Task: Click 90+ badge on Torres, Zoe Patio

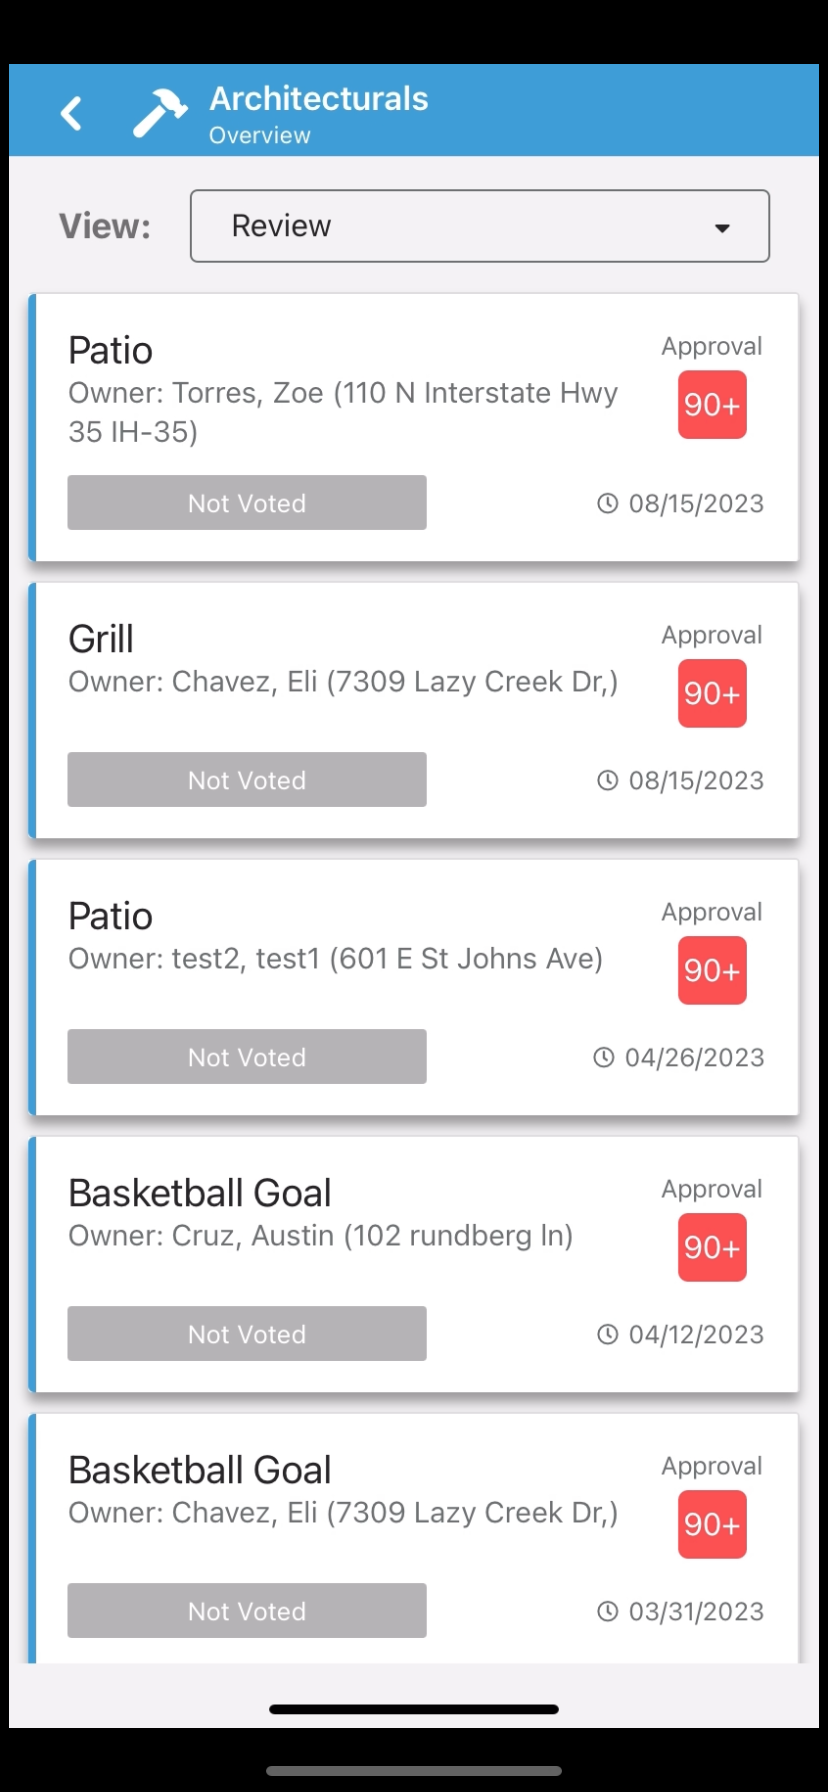Action: click(x=712, y=404)
